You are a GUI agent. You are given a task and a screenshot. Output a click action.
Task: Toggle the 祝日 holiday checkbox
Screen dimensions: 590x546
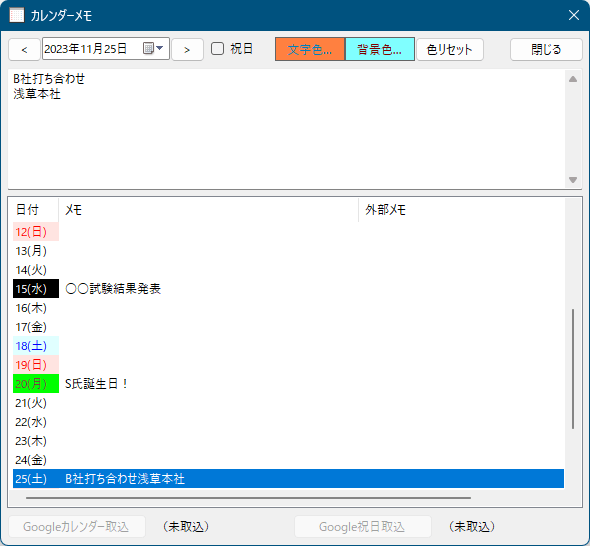(217, 49)
